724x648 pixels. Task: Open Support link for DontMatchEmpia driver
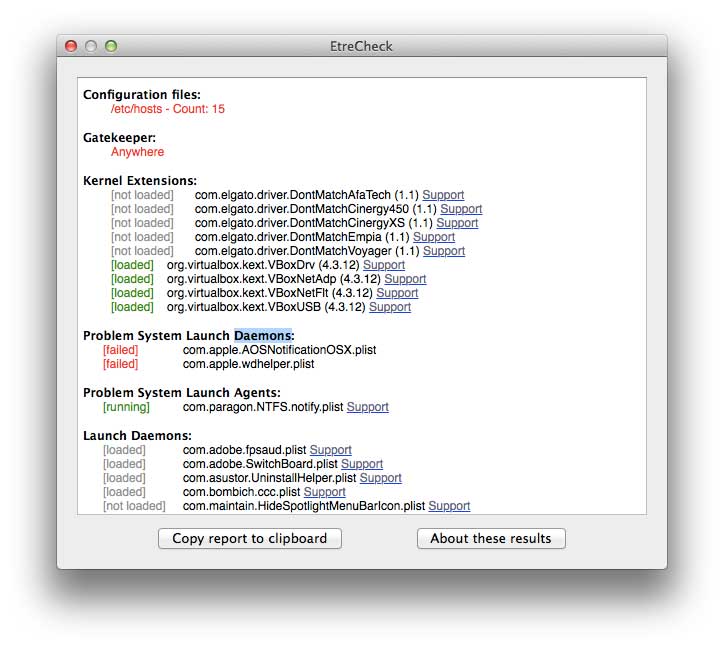434,237
